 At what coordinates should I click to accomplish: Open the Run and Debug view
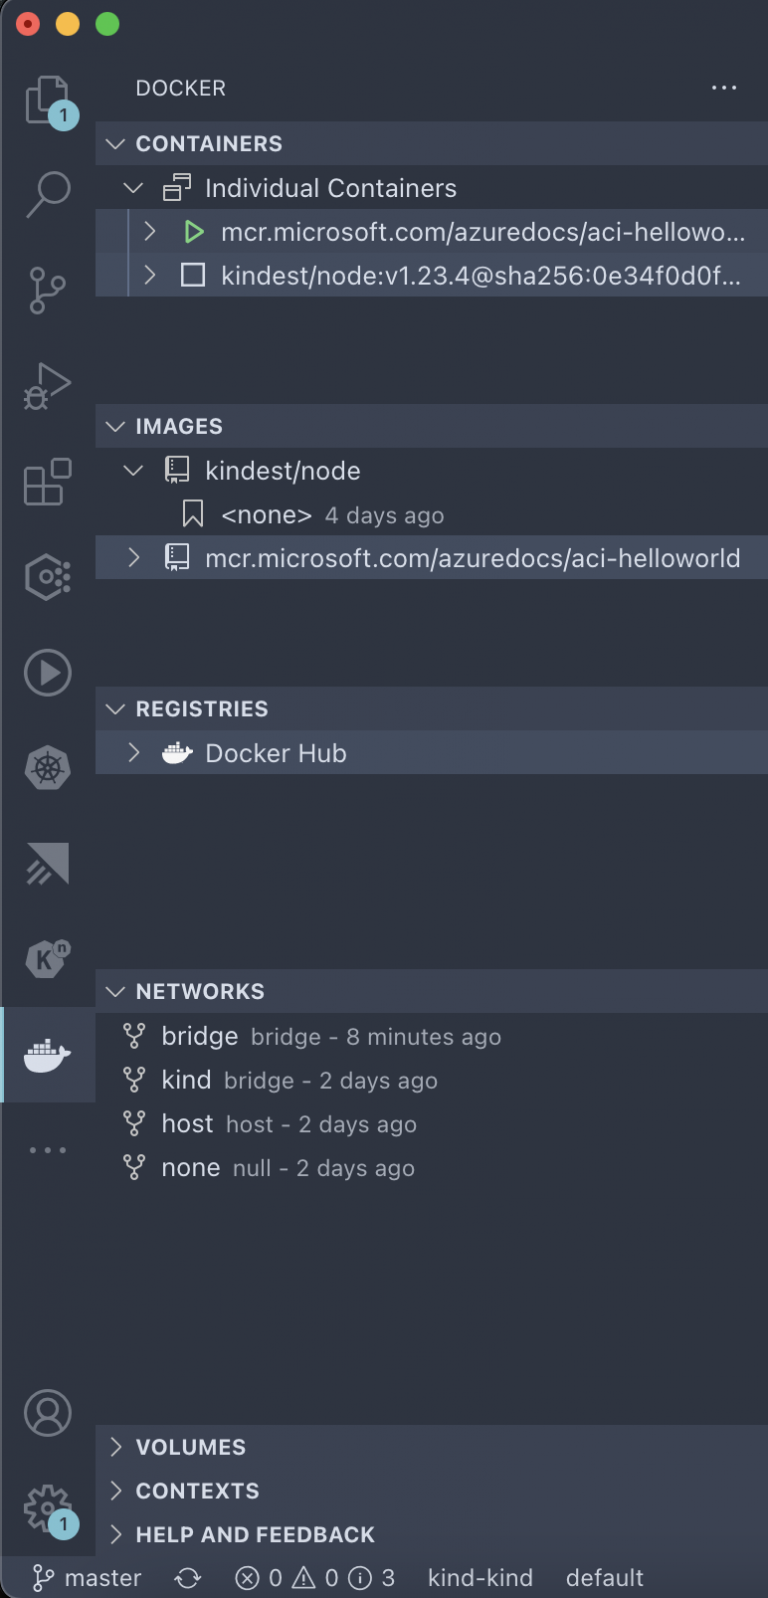47,385
